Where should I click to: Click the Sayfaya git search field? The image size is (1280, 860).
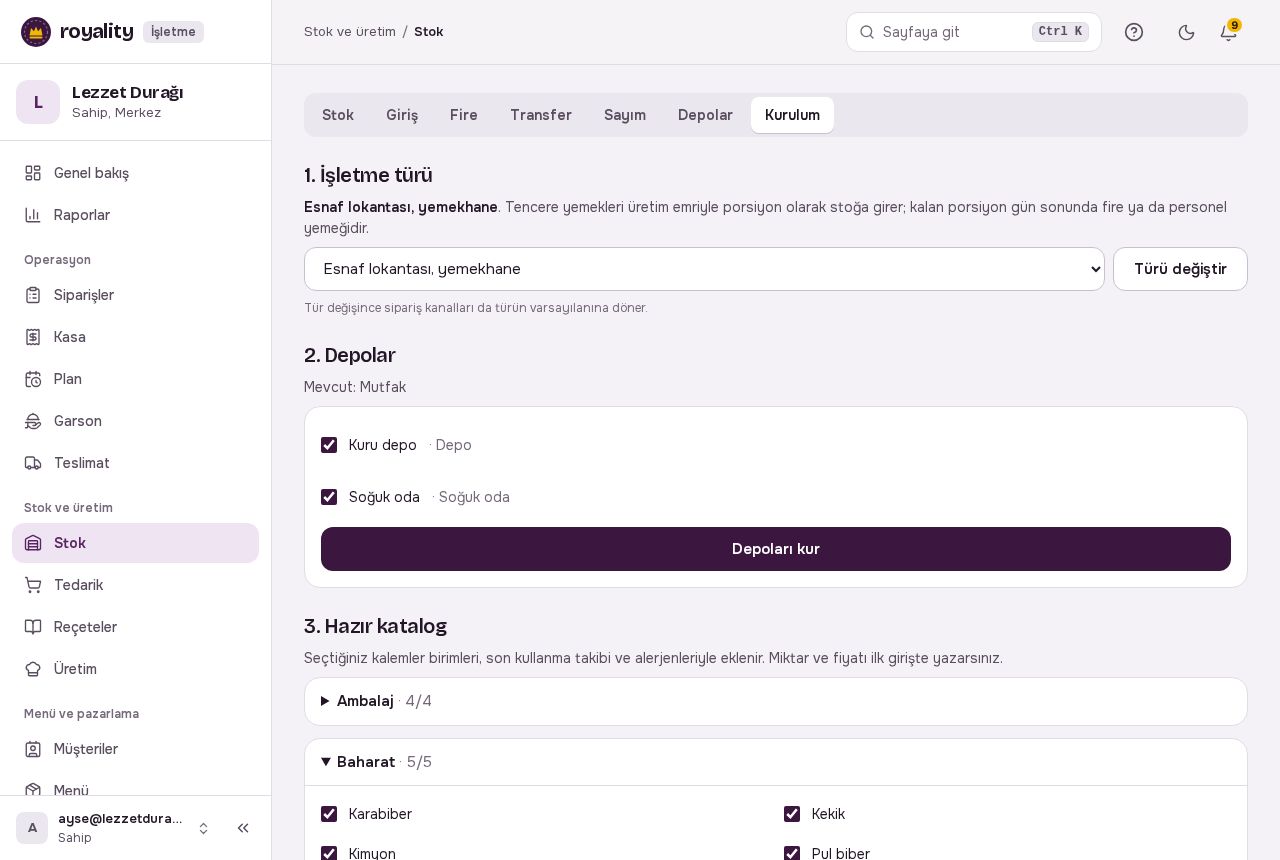(974, 32)
